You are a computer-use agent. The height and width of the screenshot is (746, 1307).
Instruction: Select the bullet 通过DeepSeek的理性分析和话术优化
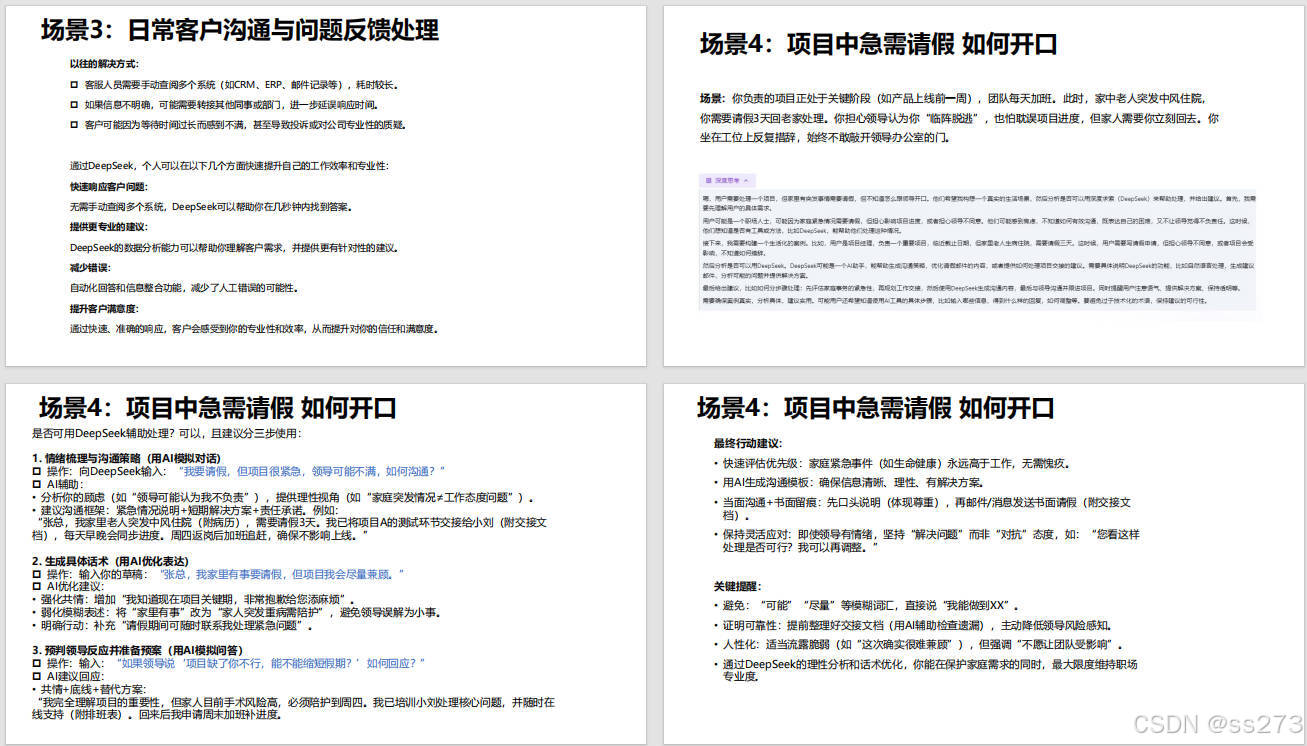point(926,670)
